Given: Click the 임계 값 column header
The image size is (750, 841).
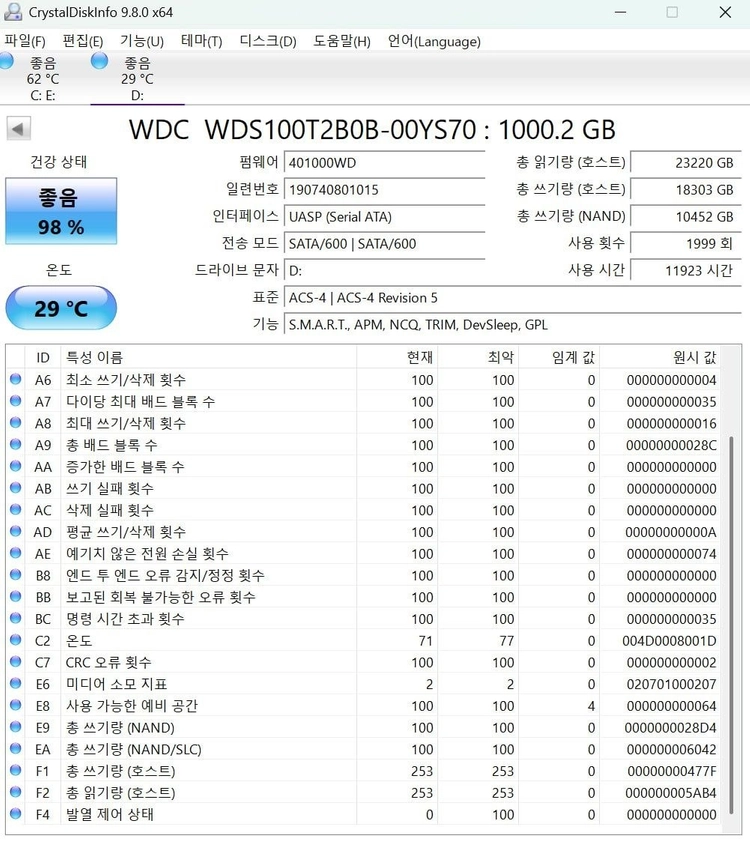Looking at the screenshot, I should pyautogui.click(x=560, y=357).
